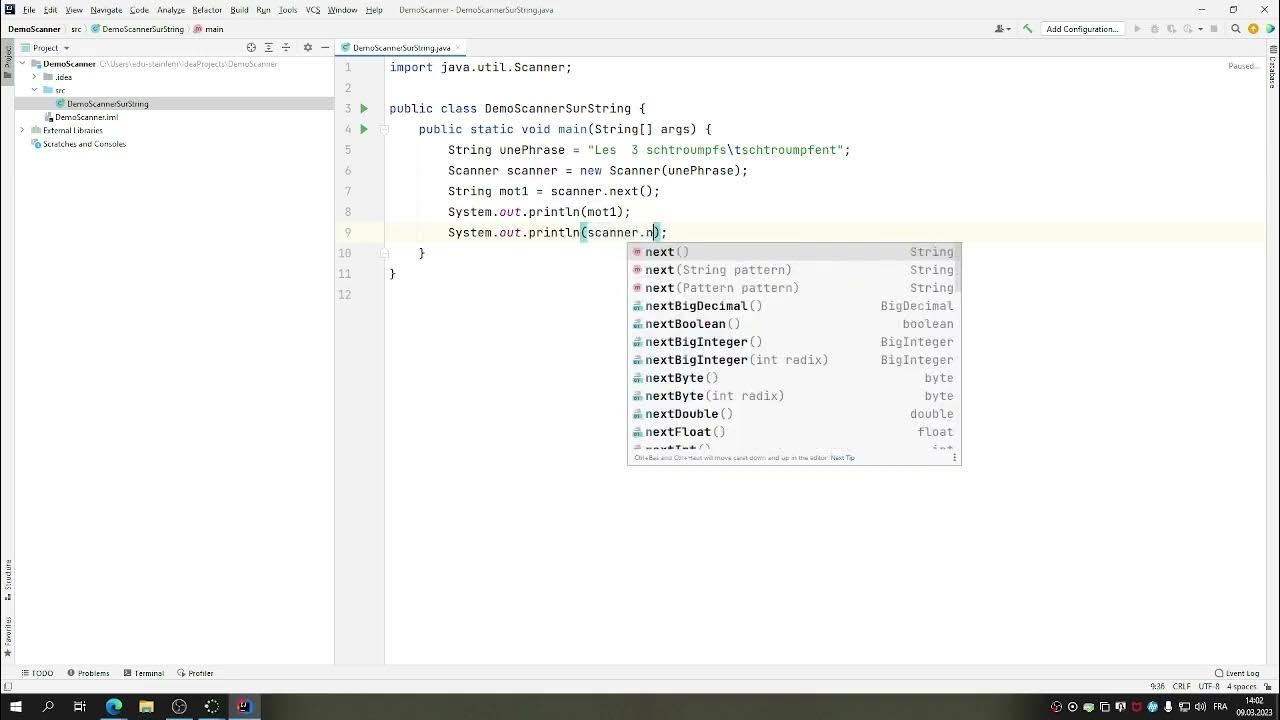Open the Refactor menu
The width and height of the screenshot is (1280, 720).
click(207, 10)
